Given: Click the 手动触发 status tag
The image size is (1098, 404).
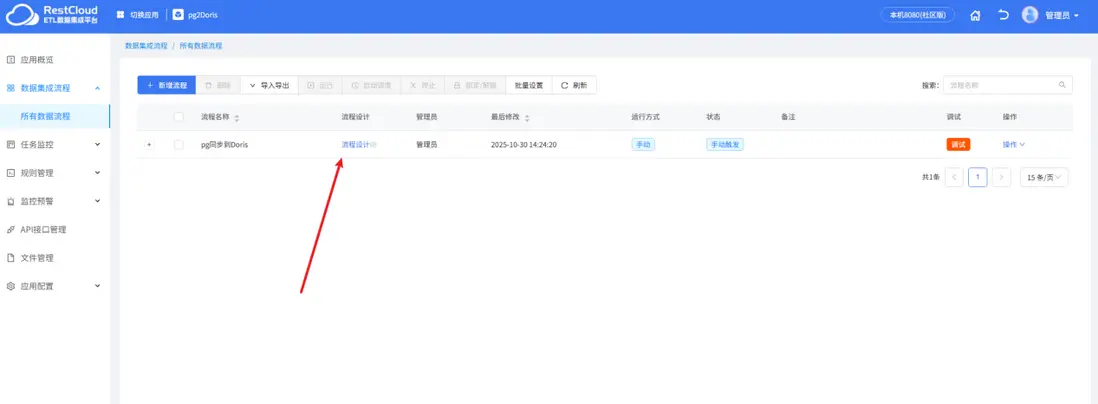Looking at the screenshot, I should (725, 145).
